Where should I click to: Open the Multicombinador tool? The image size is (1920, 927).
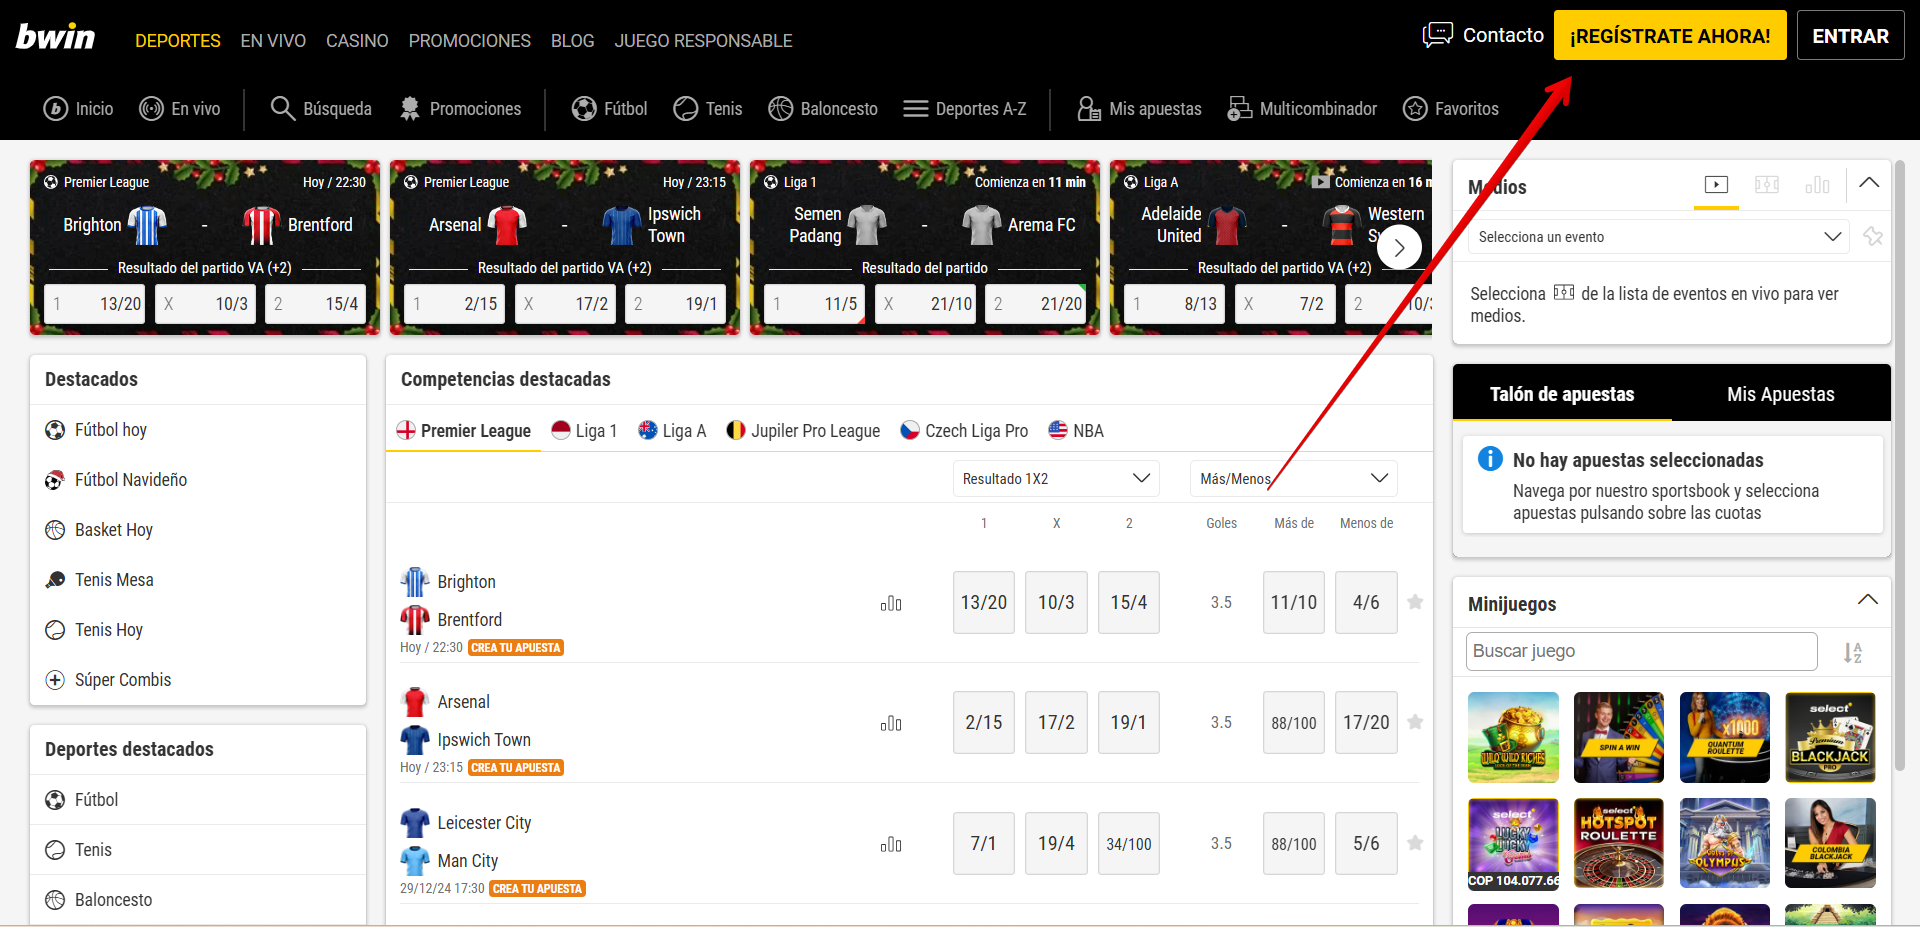coord(1302,109)
